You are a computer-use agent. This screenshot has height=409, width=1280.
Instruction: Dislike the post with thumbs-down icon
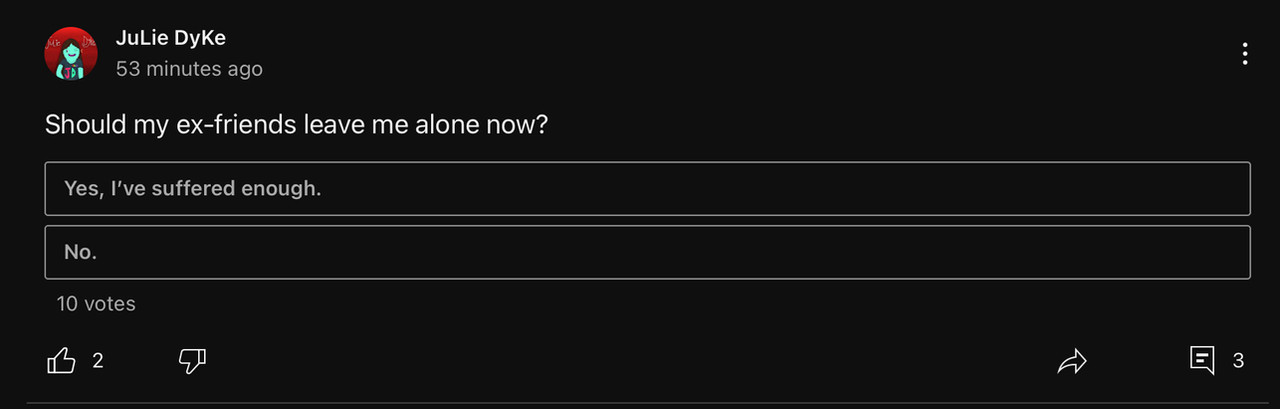[192, 361]
